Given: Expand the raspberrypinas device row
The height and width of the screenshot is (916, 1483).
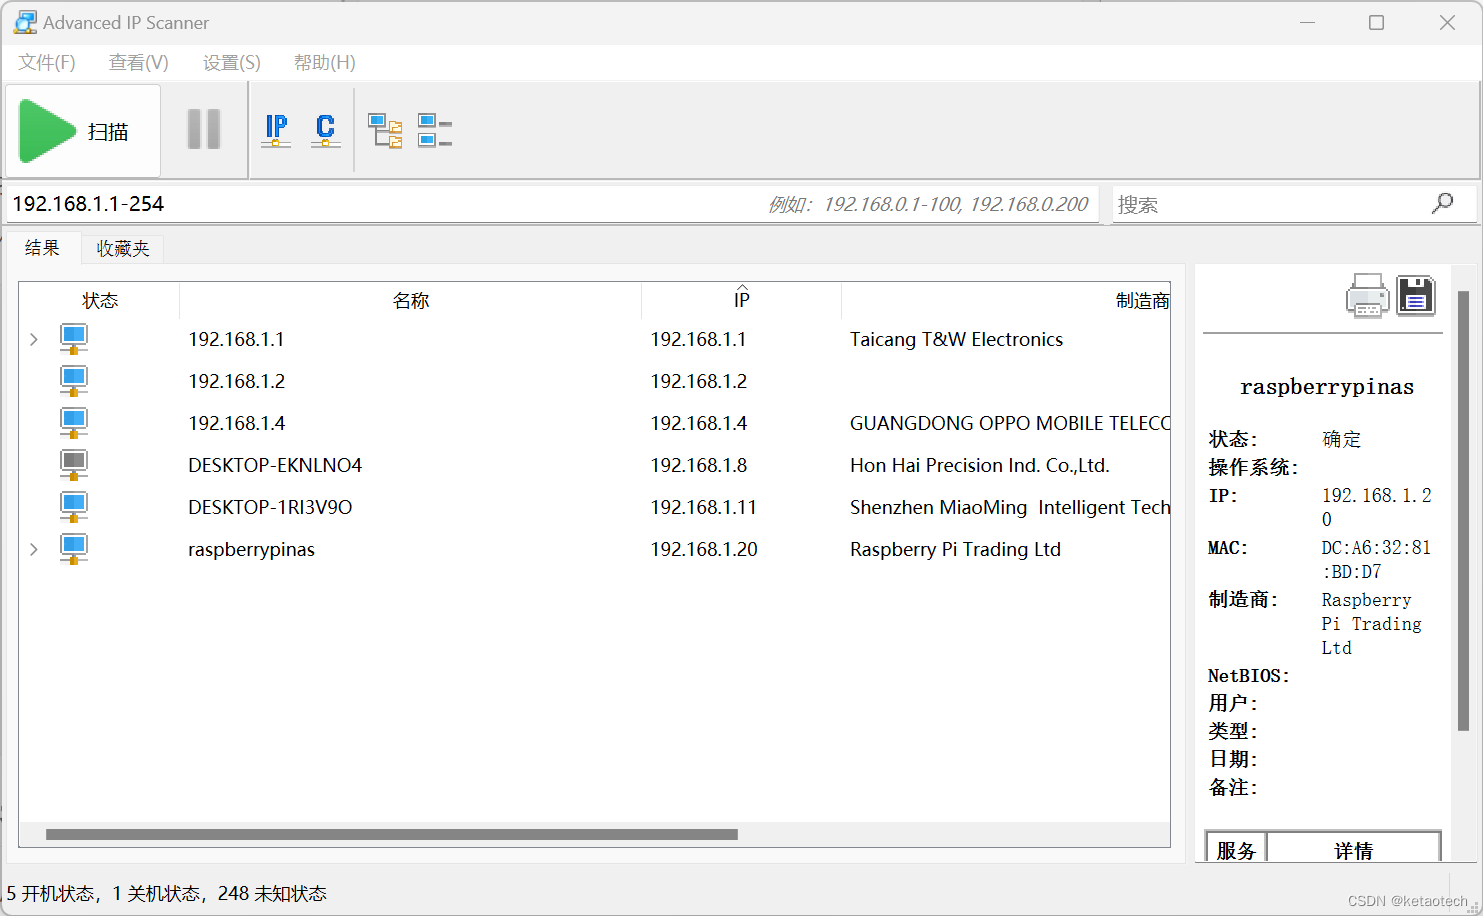Looking at the screenshot, I should pos(34,549).
